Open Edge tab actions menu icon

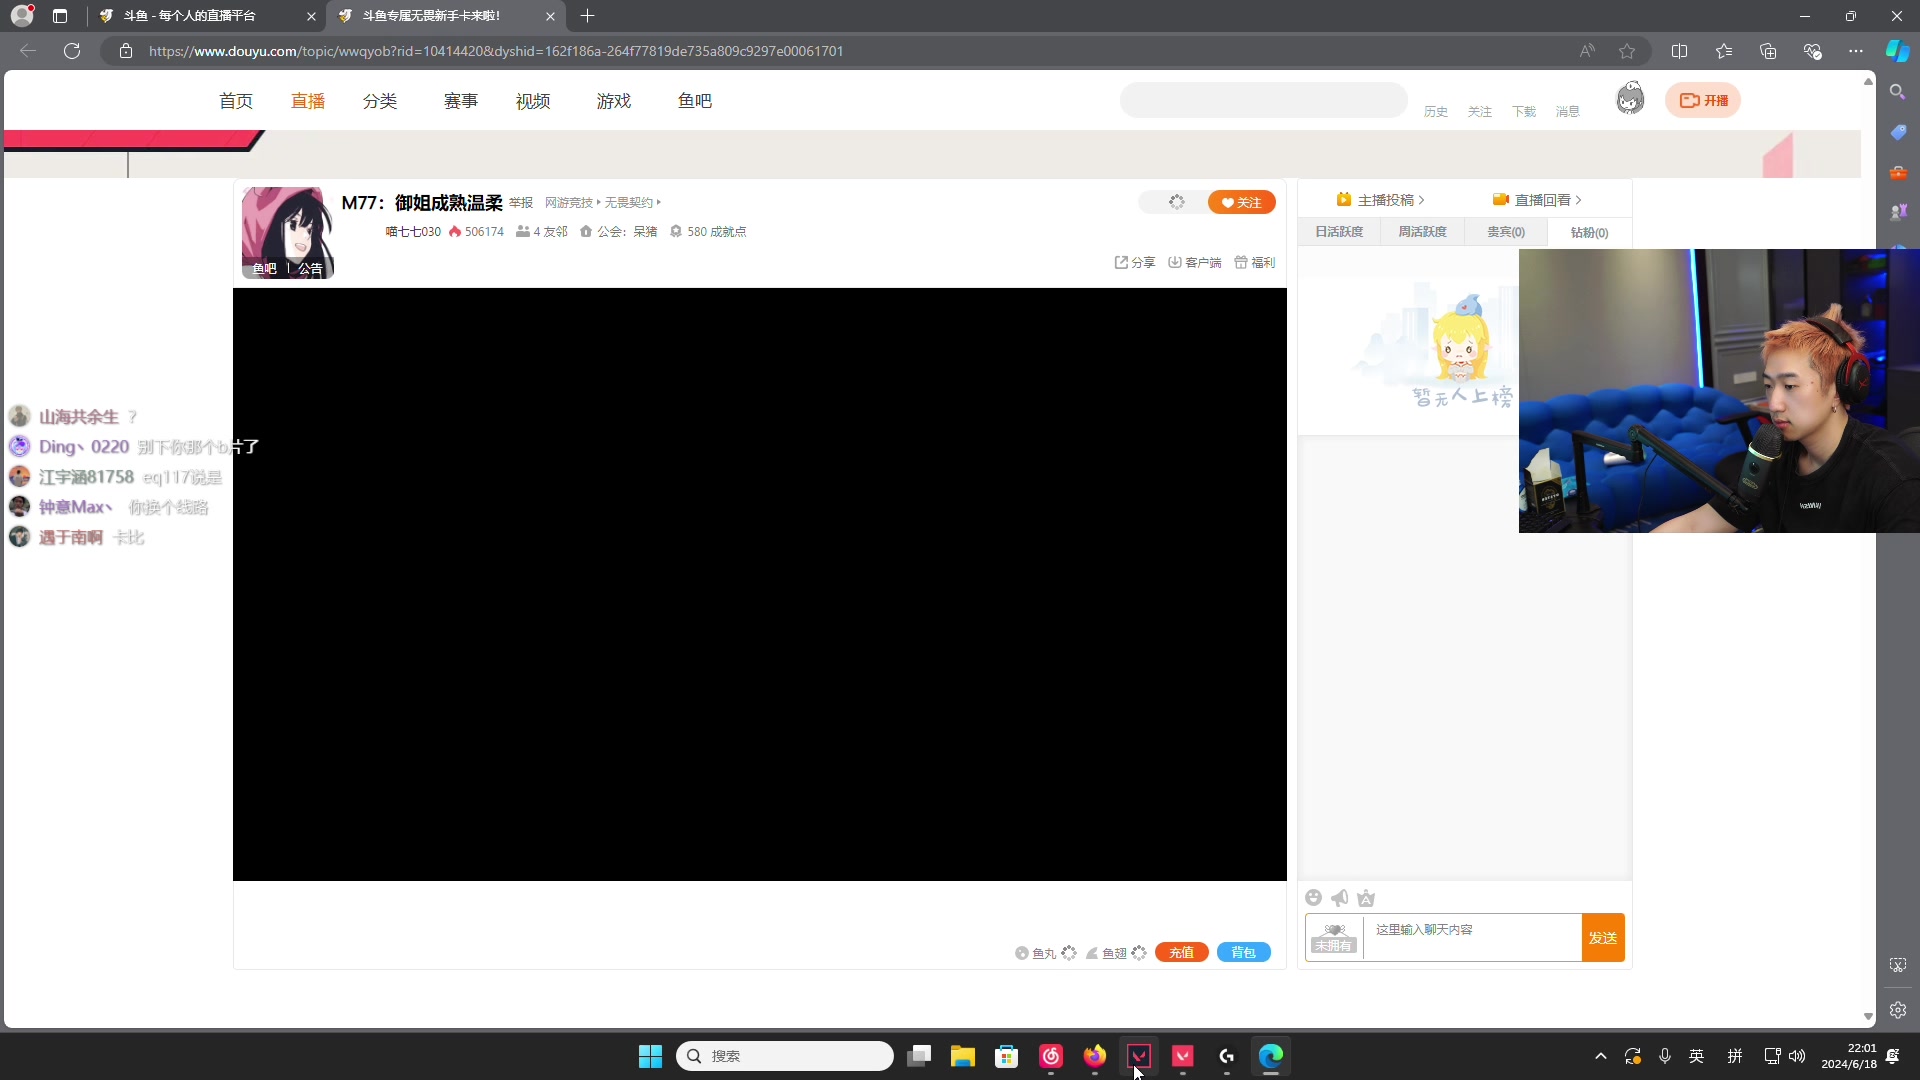coord(60,16)
